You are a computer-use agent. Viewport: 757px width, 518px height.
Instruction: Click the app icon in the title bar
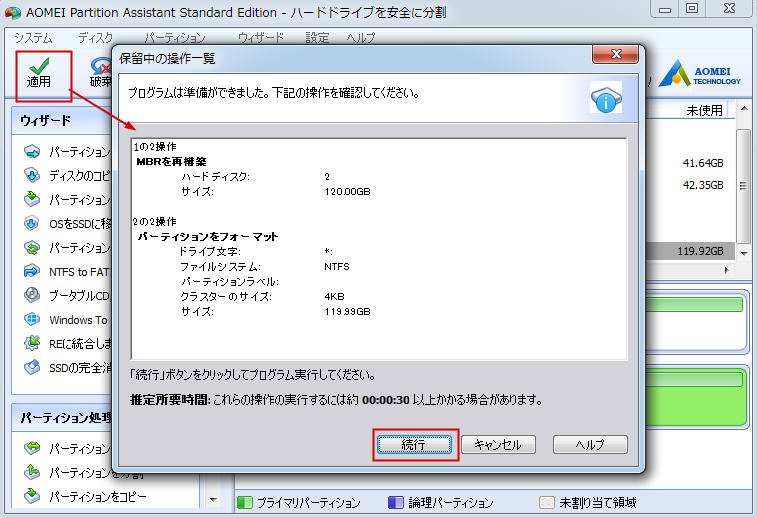point(13,12)
